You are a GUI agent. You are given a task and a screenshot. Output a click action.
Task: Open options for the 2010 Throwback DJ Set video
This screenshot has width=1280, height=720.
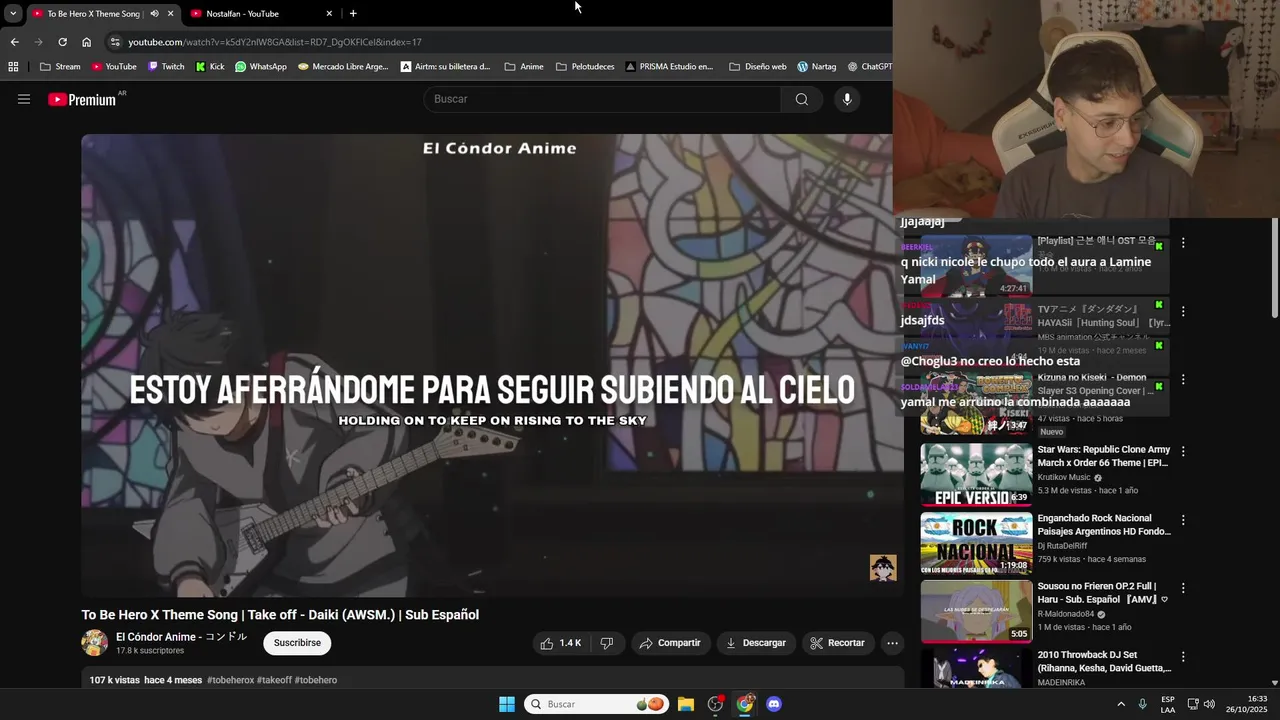1183,657
